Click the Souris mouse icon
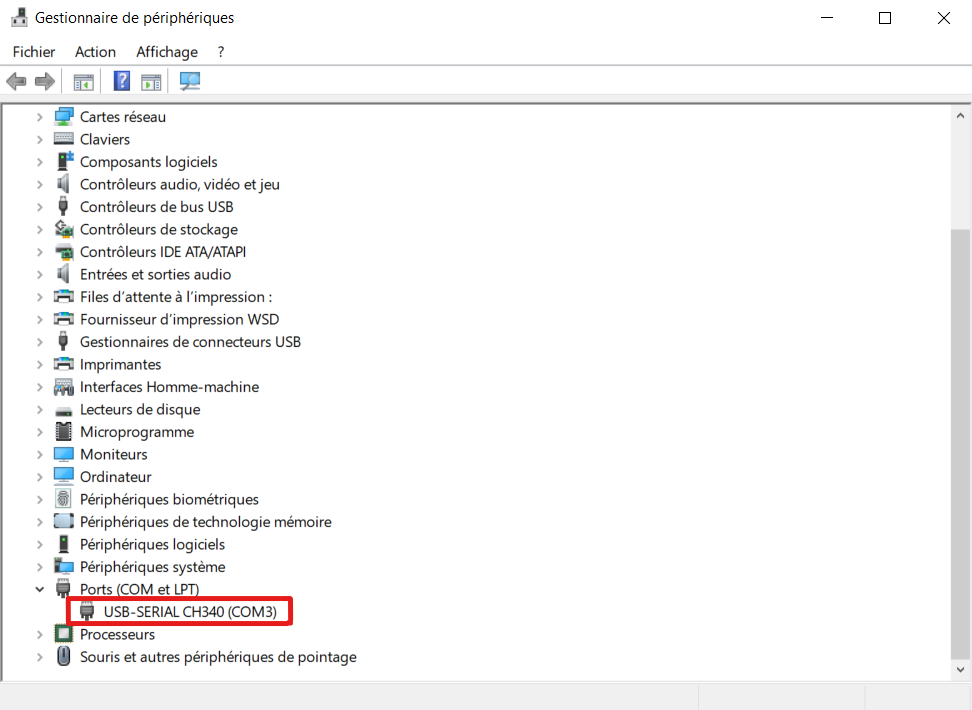972x710 pixels. point(63,656)
